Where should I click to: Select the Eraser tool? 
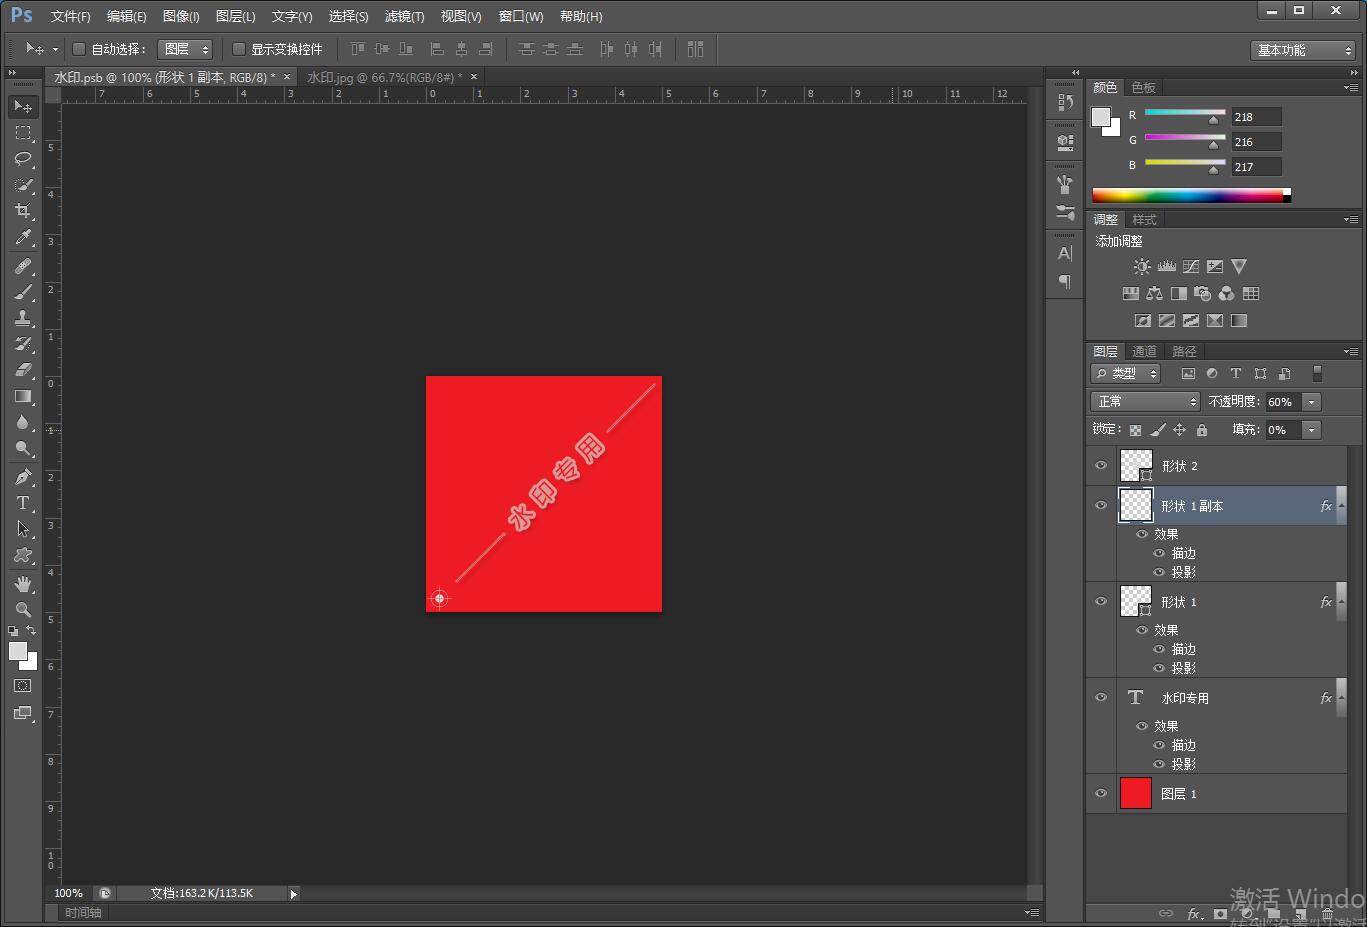(x=23, y=370)
